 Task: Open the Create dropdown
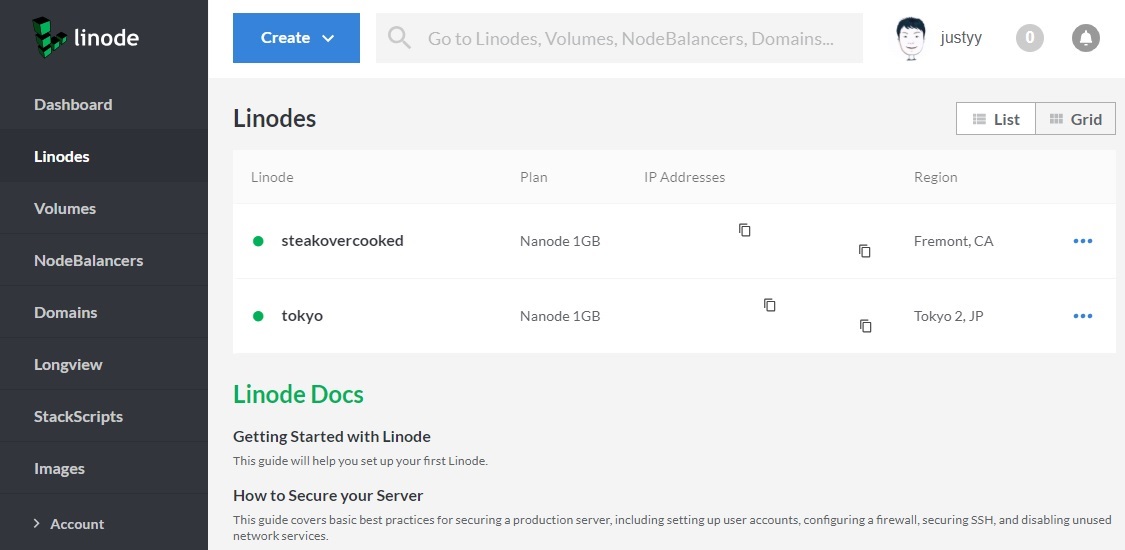point(296,38)
